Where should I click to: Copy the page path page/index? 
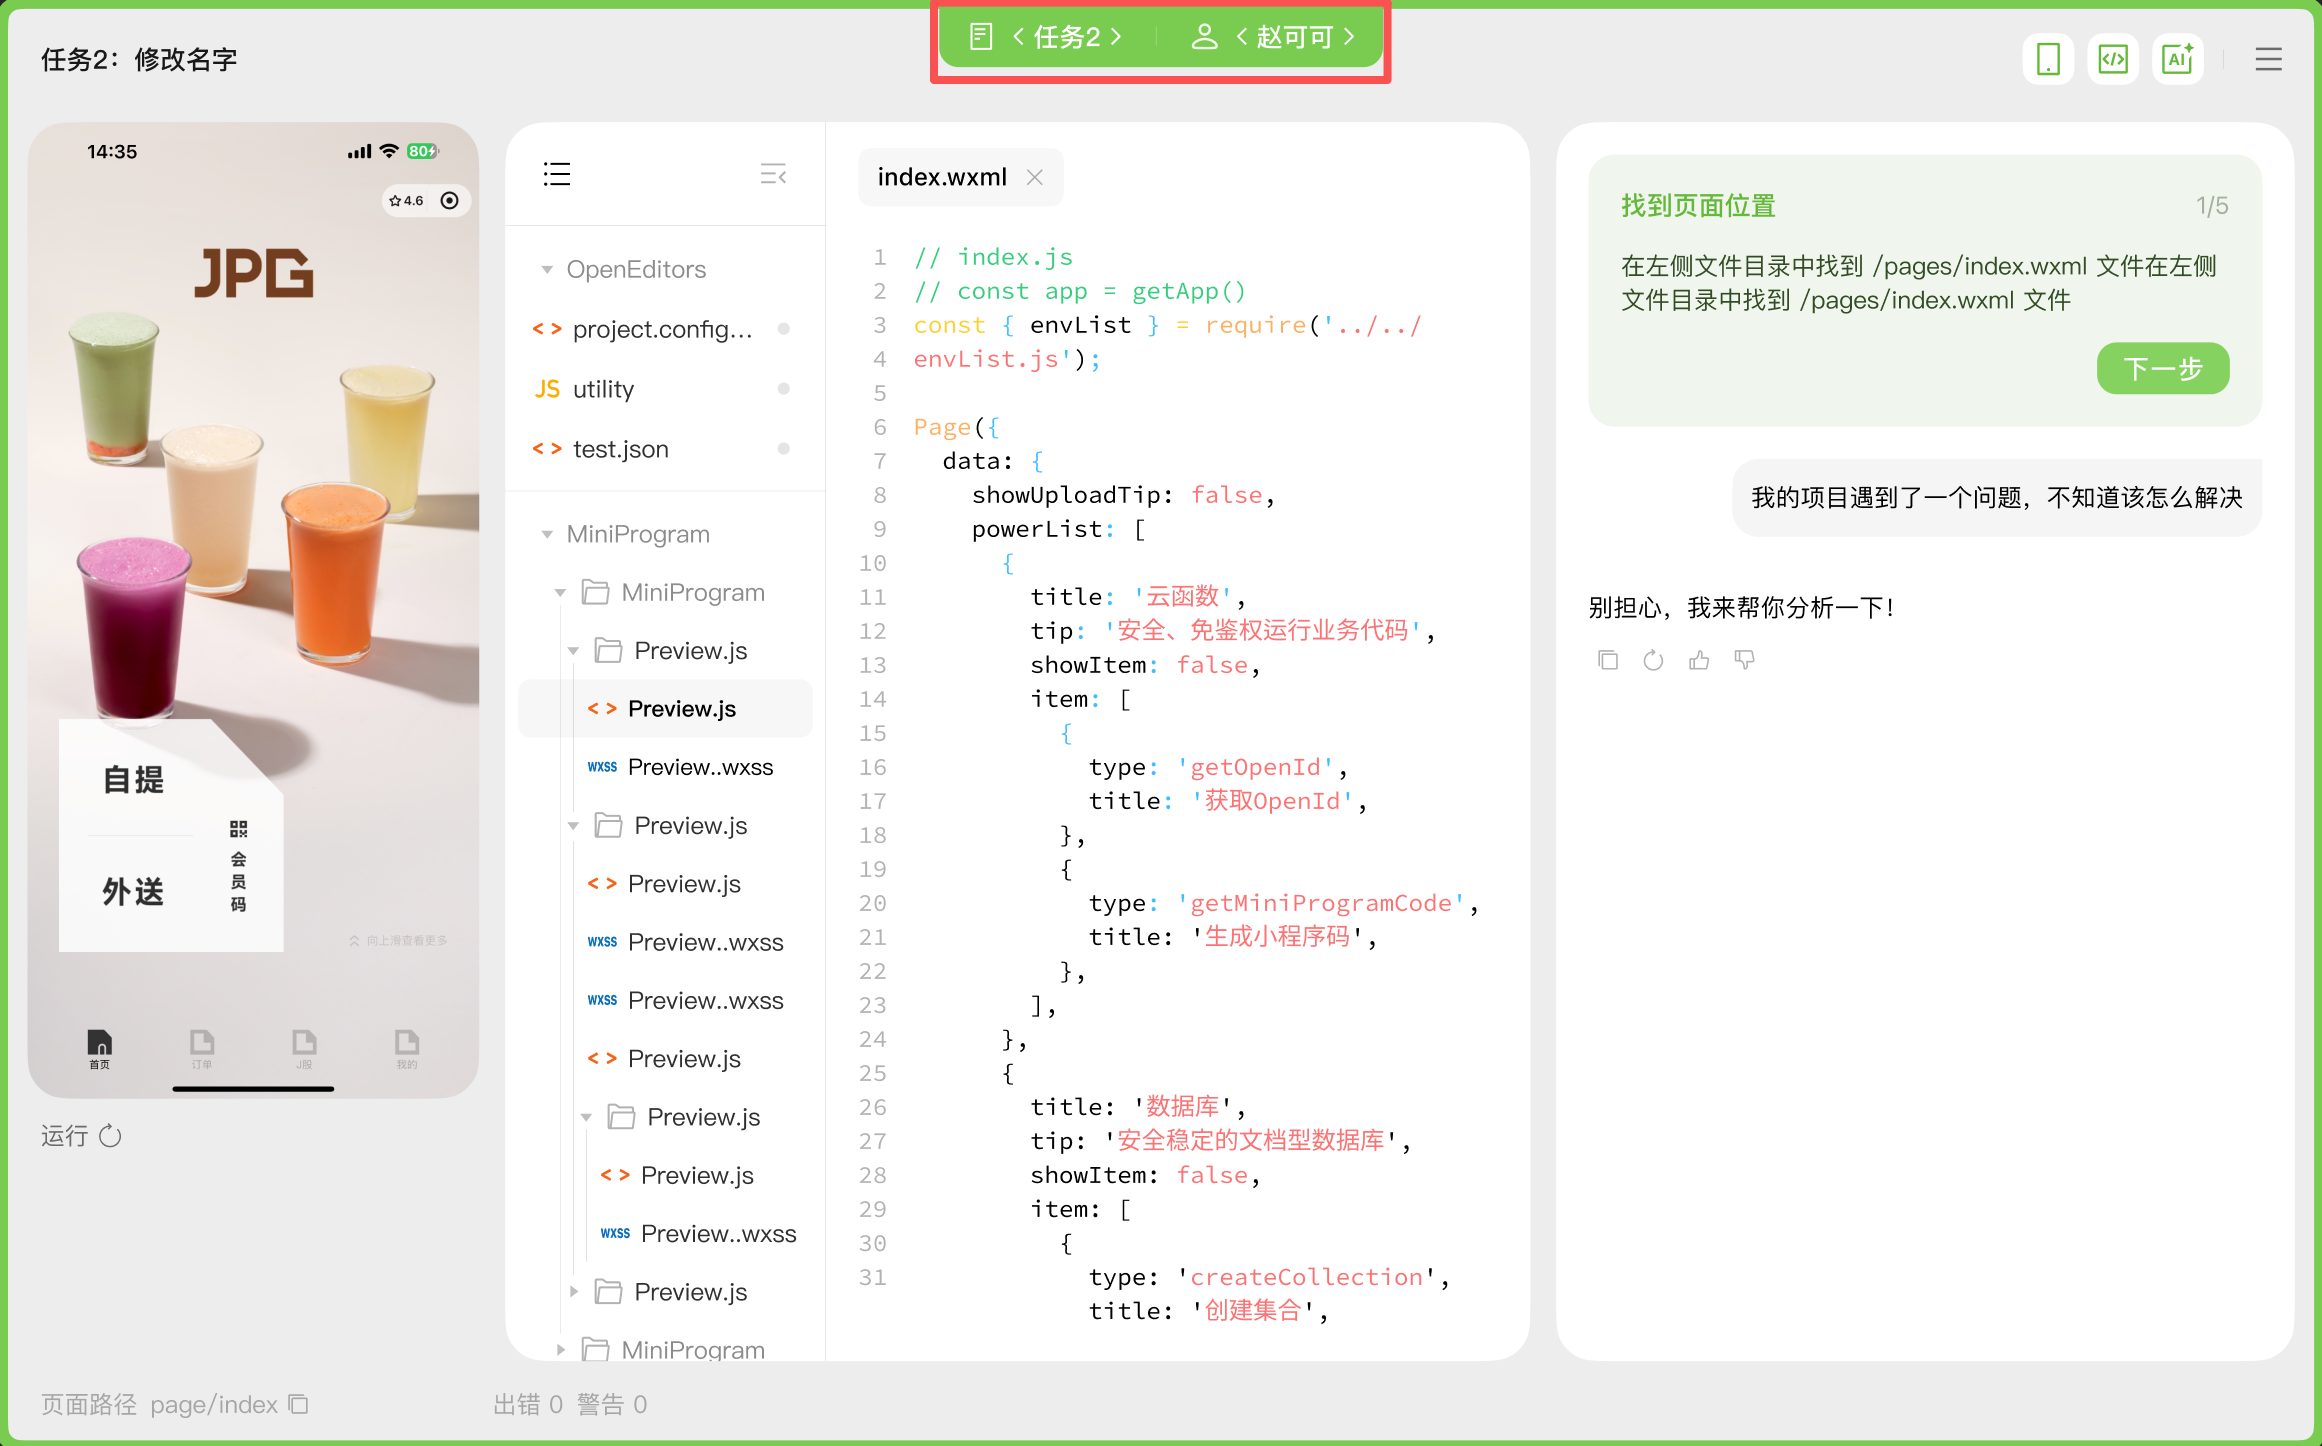(298, 1404)
